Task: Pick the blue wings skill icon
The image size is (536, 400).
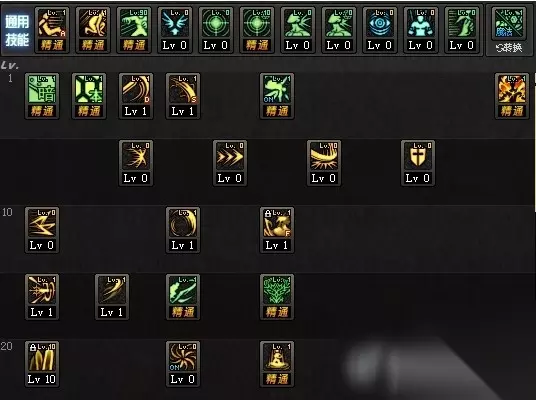Action: pyautogui.click(x=175, y=30)
